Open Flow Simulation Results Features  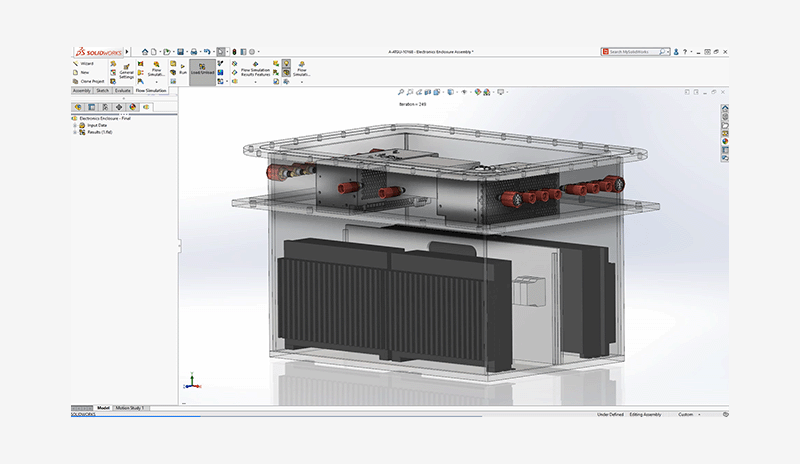[x=254, y=72]
